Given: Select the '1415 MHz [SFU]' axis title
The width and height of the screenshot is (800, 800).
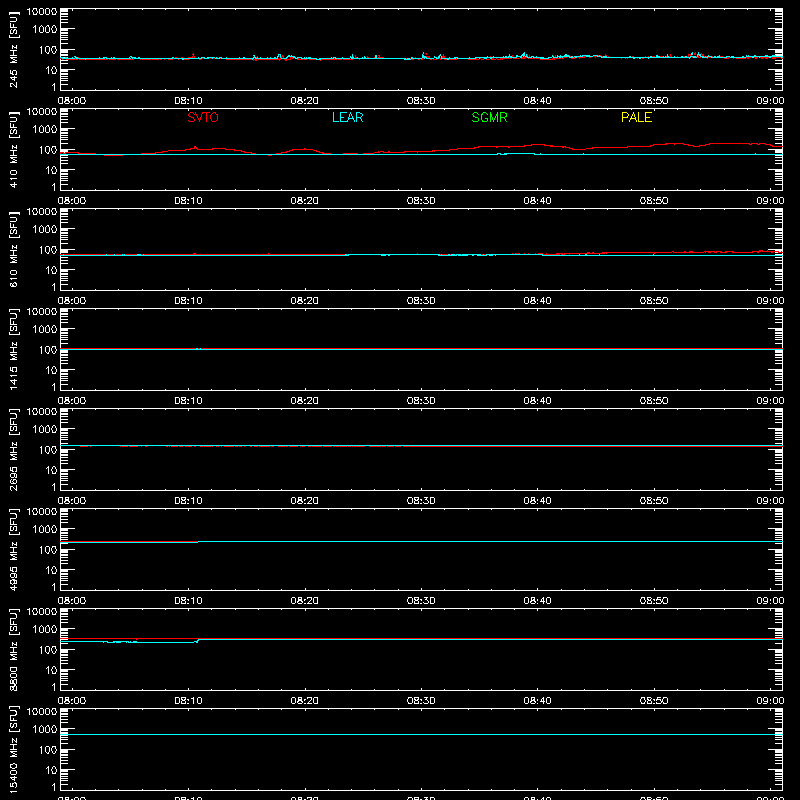Looking at the screenshot, I should (x=14, y=349).
